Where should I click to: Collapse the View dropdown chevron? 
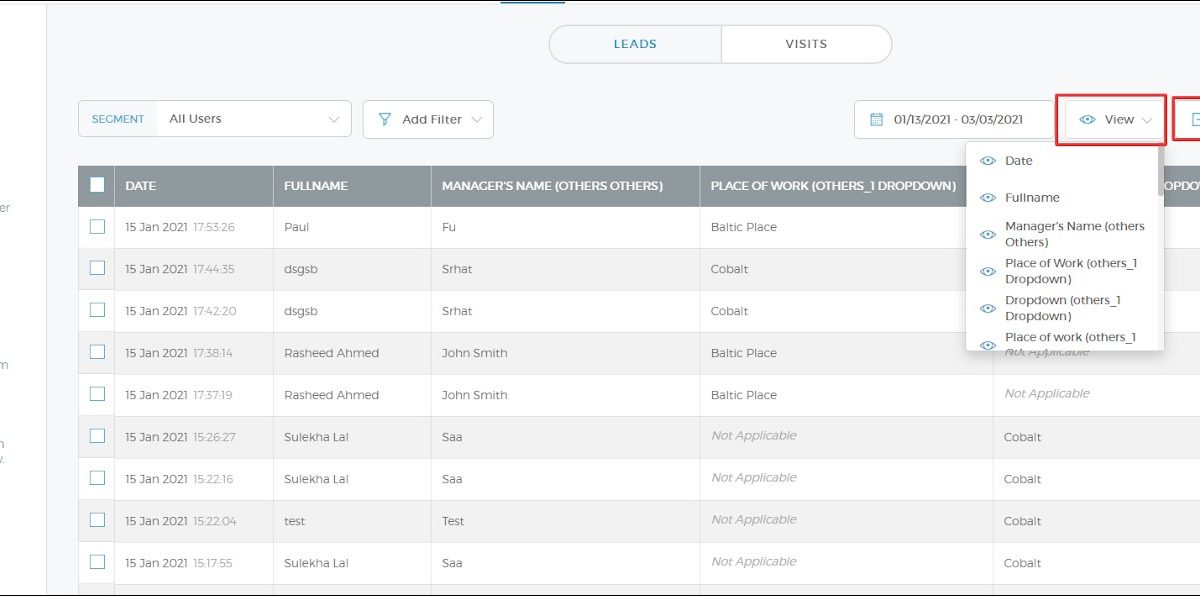(x=1147, y=120)
